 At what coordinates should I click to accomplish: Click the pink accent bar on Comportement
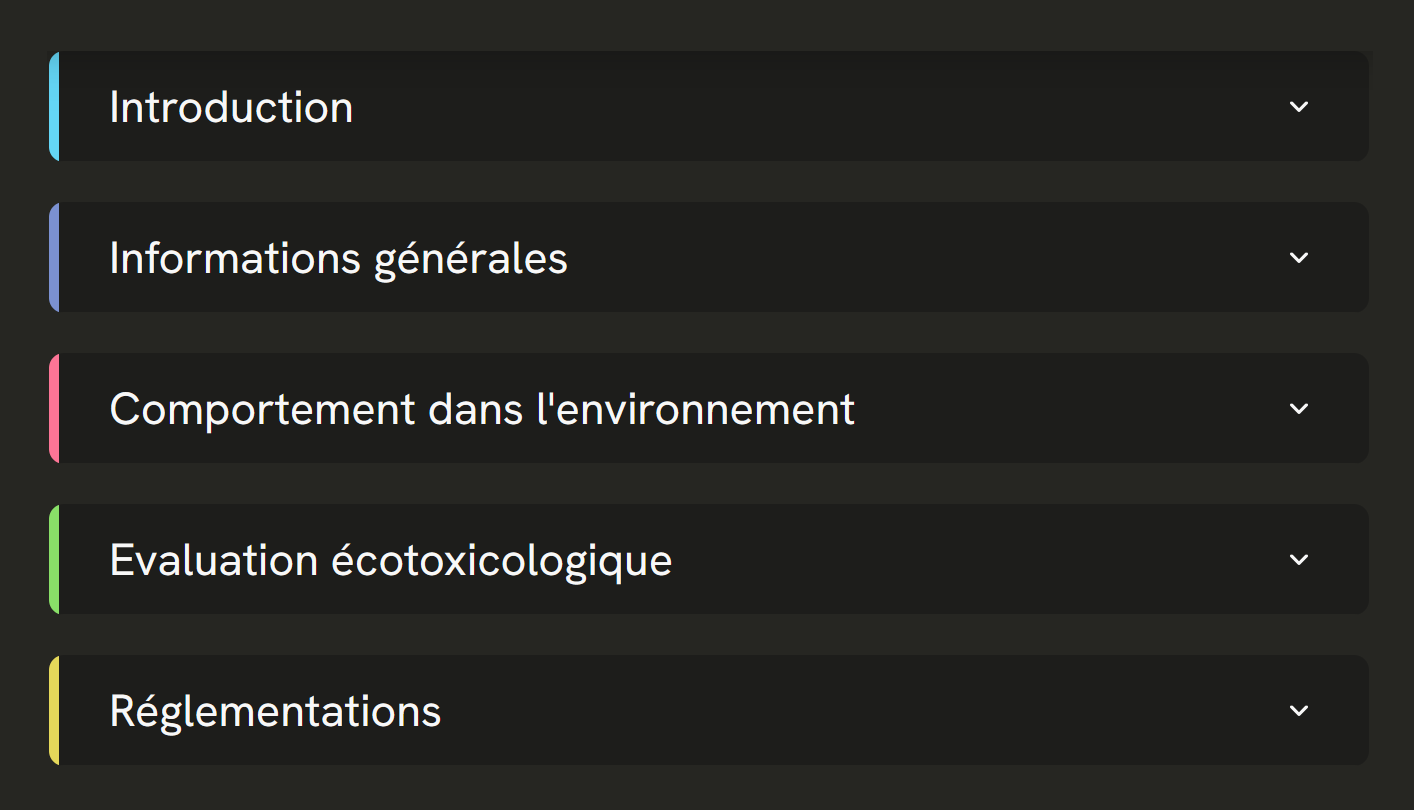[55, 408]
